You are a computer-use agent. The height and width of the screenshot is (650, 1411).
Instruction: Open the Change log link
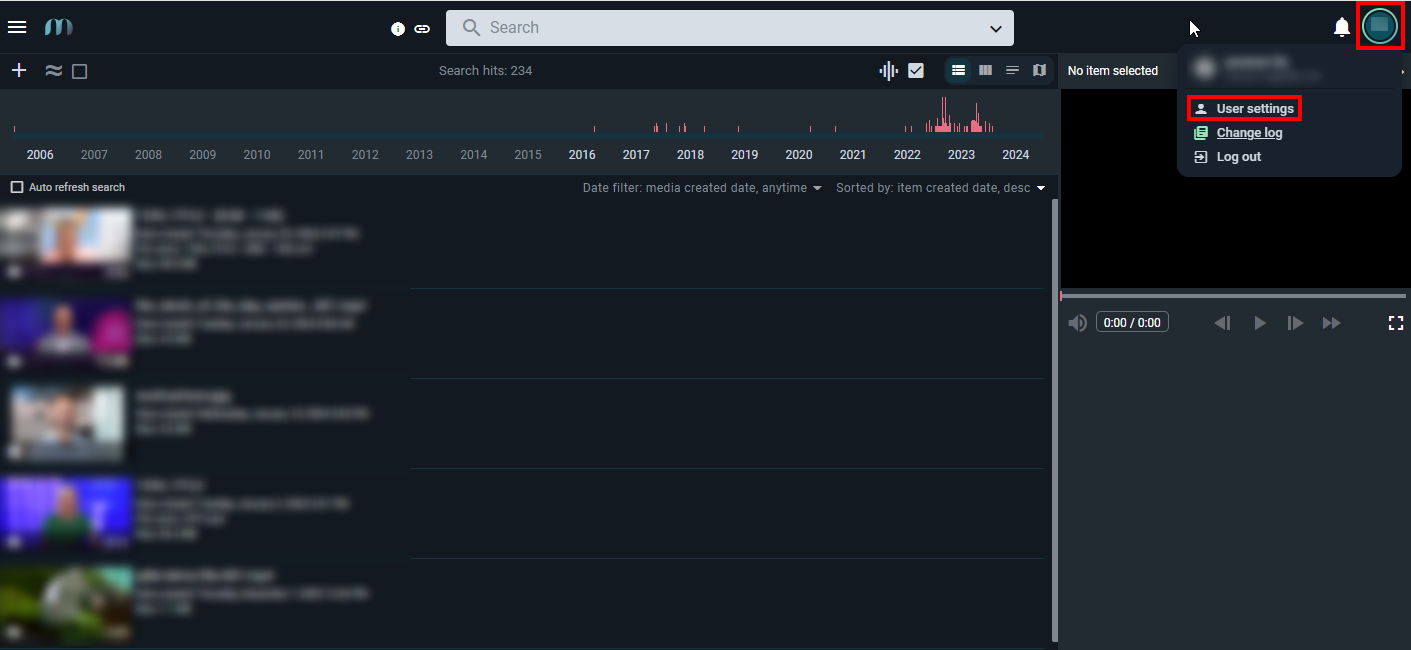click(x=1249, y=133)
